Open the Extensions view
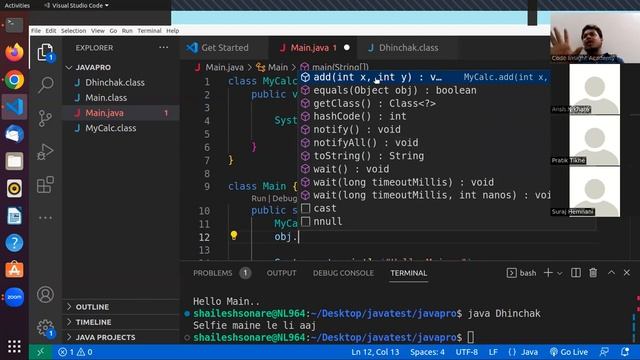This screenshot has height=360, width=640. tap(45, 184)
